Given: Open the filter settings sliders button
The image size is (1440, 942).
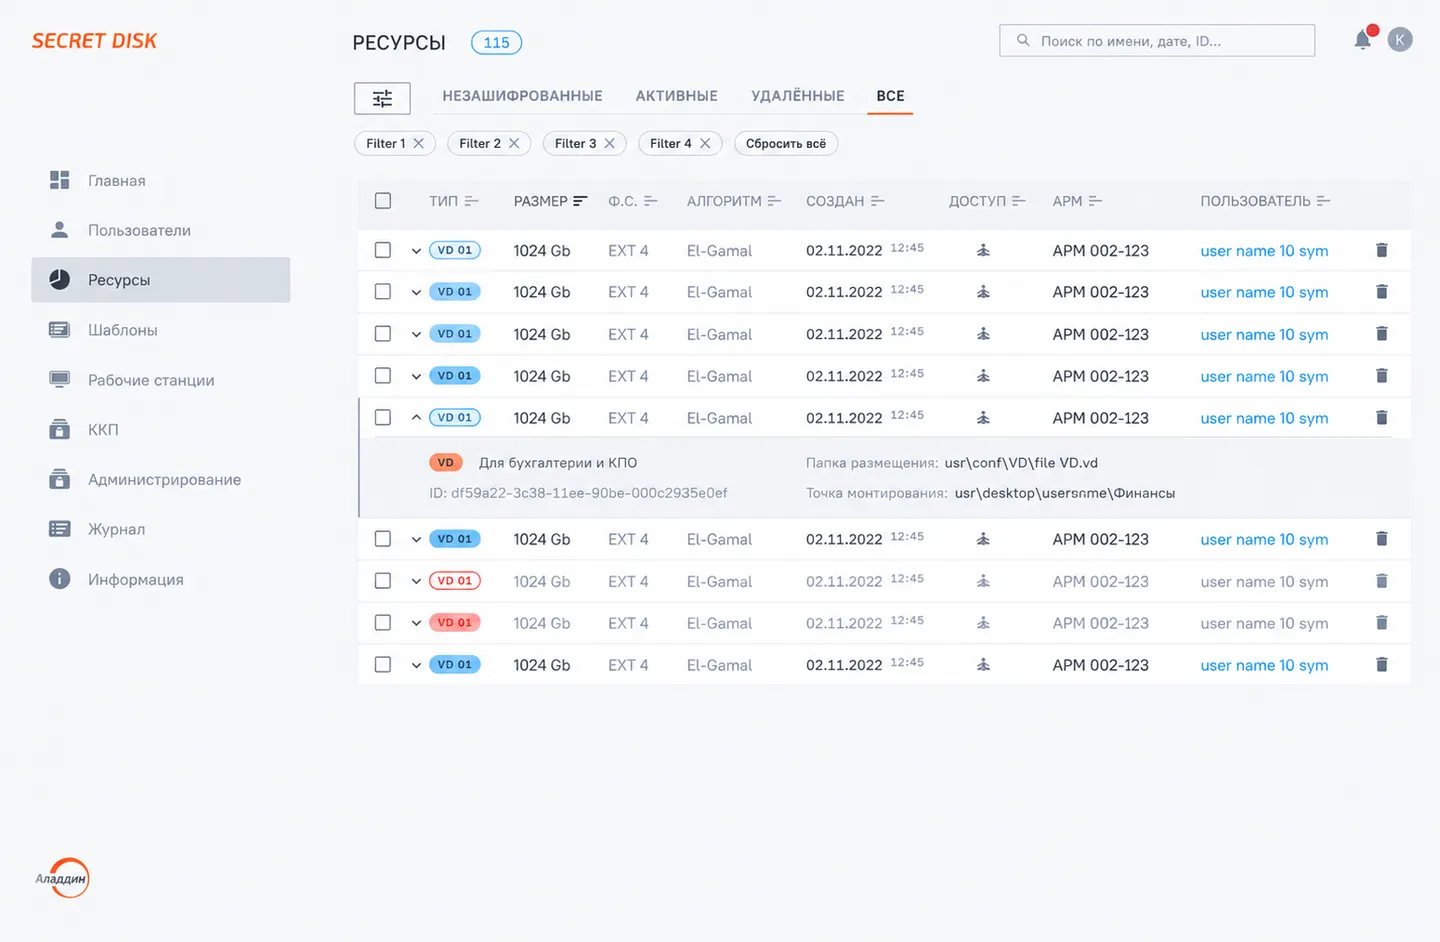Looking at the screenshot, I should pos(382,98).
